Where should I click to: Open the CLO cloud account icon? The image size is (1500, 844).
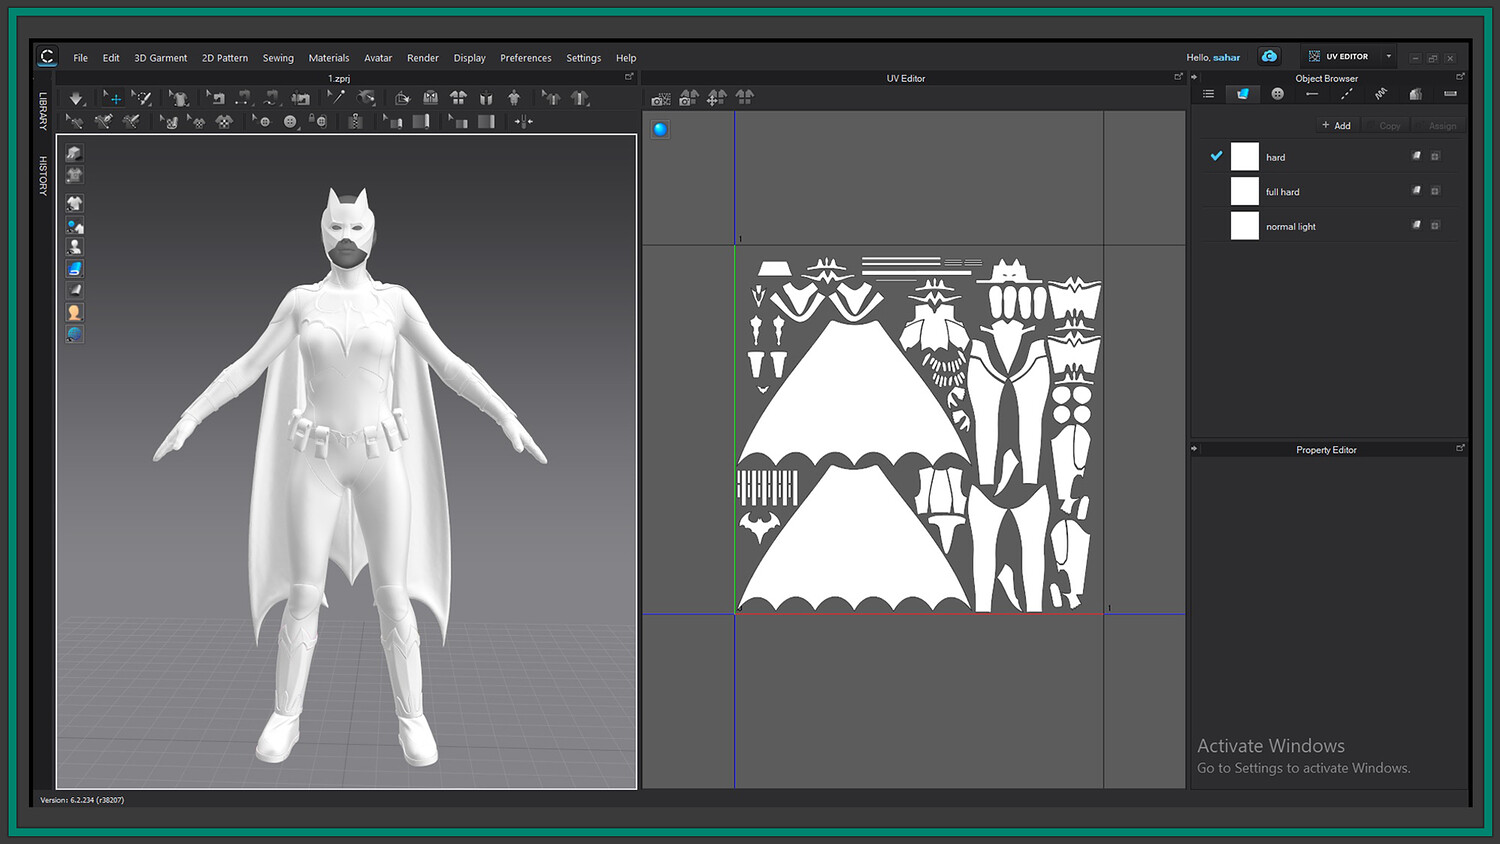tap(1269, 57)
